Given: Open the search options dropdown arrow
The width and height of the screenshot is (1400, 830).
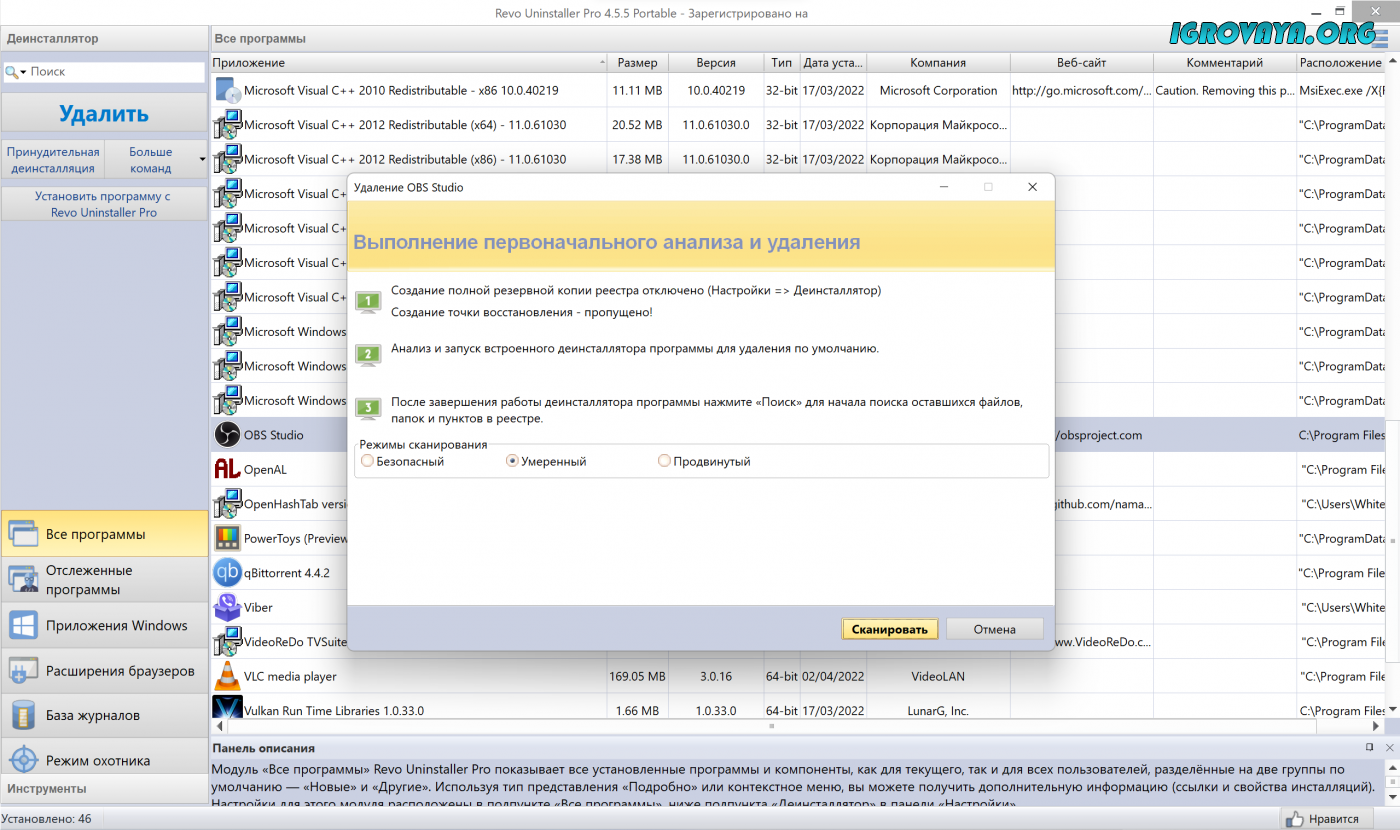Looking at the screenshot, I should coord(23,73).
